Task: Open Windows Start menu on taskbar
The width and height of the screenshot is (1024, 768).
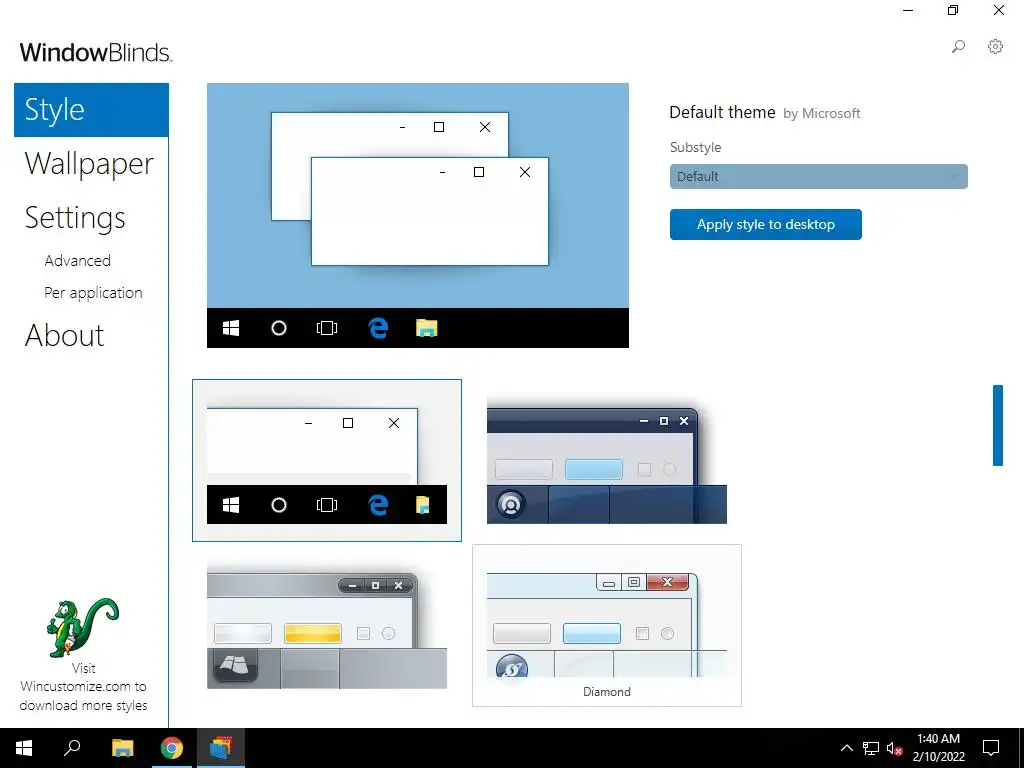Action: pyautogui.click(x=24, y=748)
